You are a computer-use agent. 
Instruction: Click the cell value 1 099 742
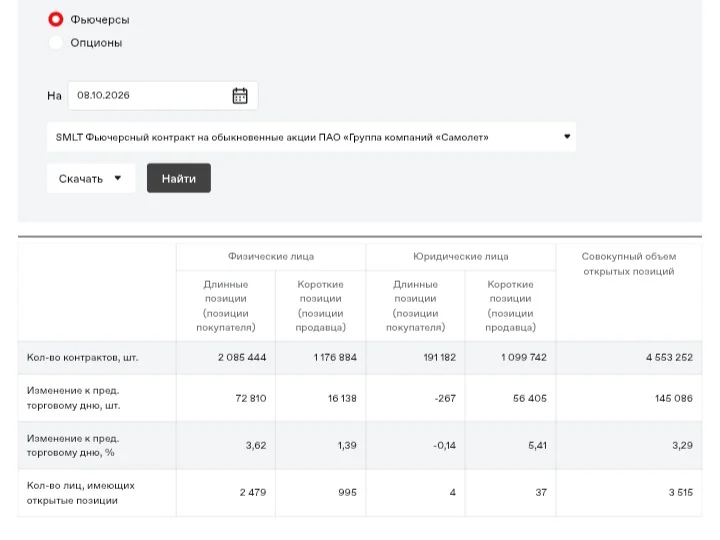524,357
